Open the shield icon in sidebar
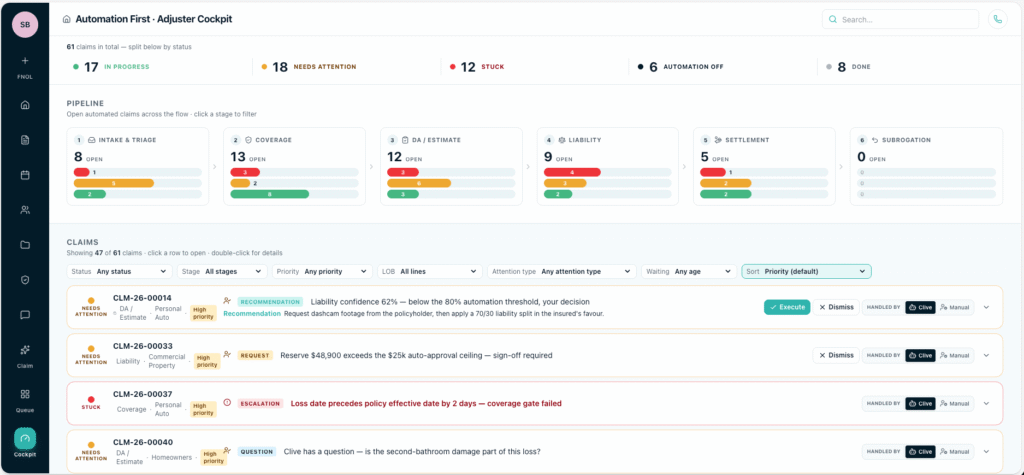The width and height of the screenshot is (1024, 475). click(x=25, y=280)
